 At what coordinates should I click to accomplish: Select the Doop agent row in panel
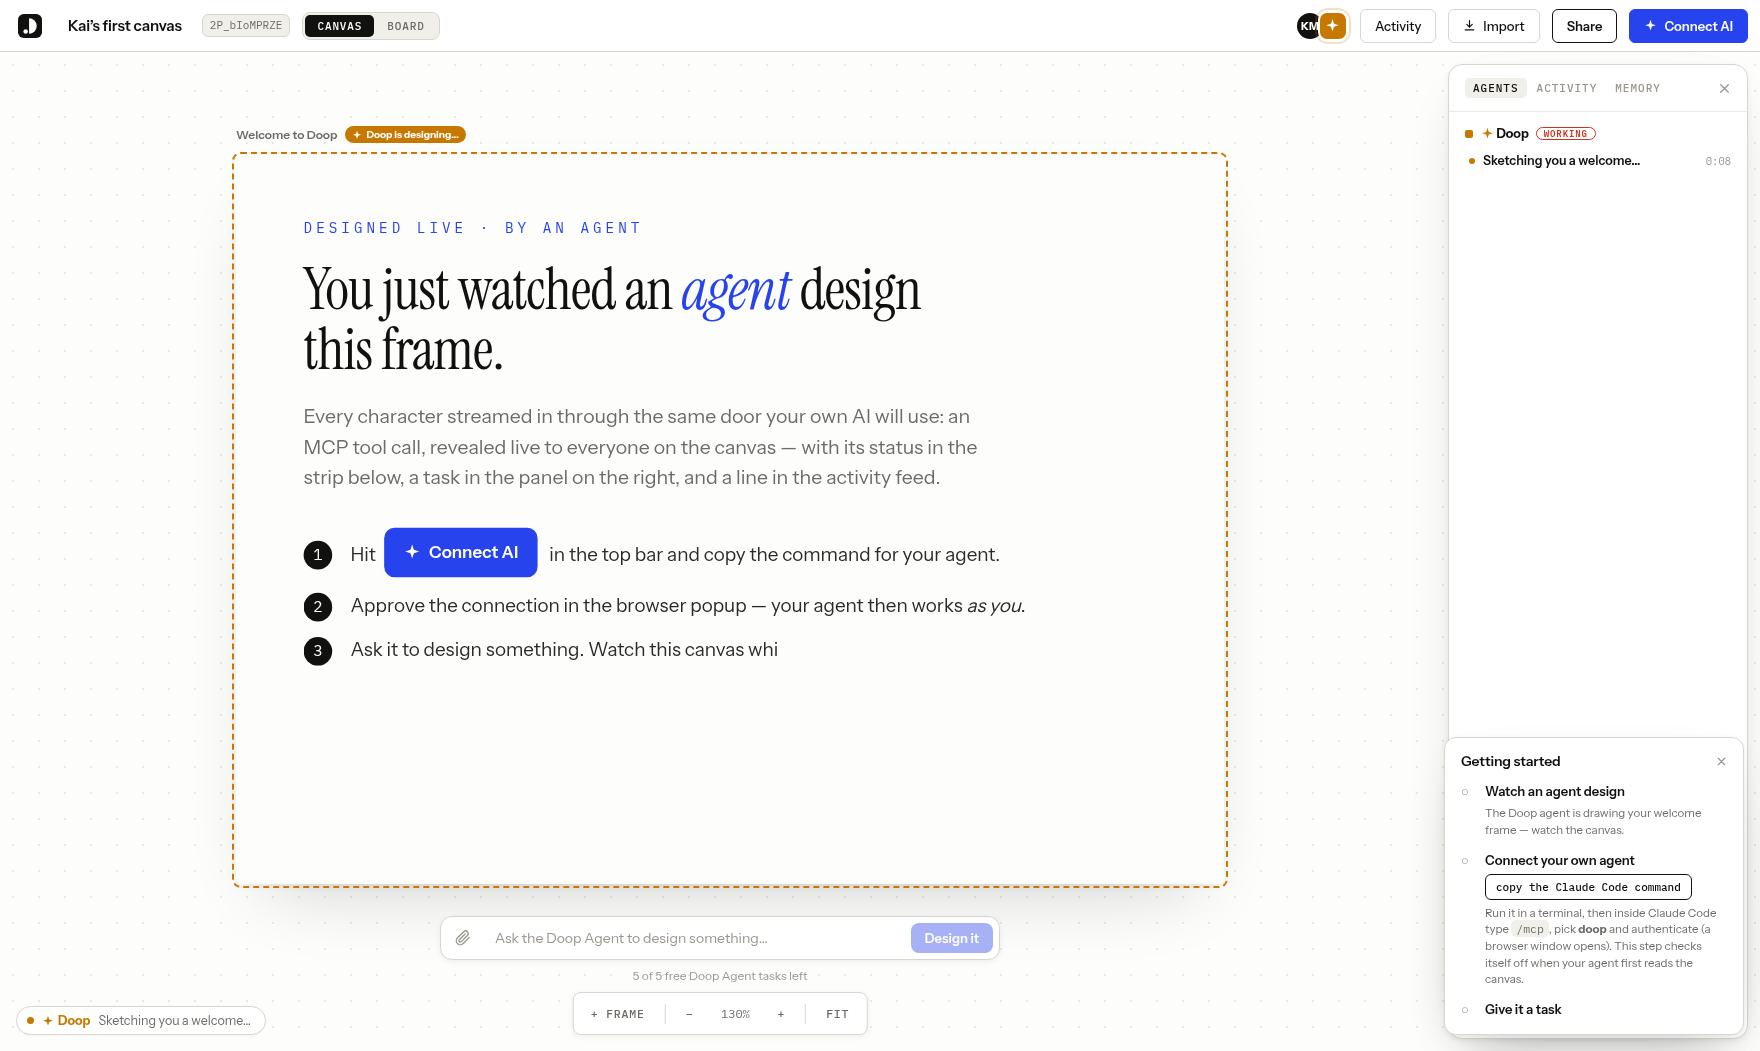[1597, 133]
